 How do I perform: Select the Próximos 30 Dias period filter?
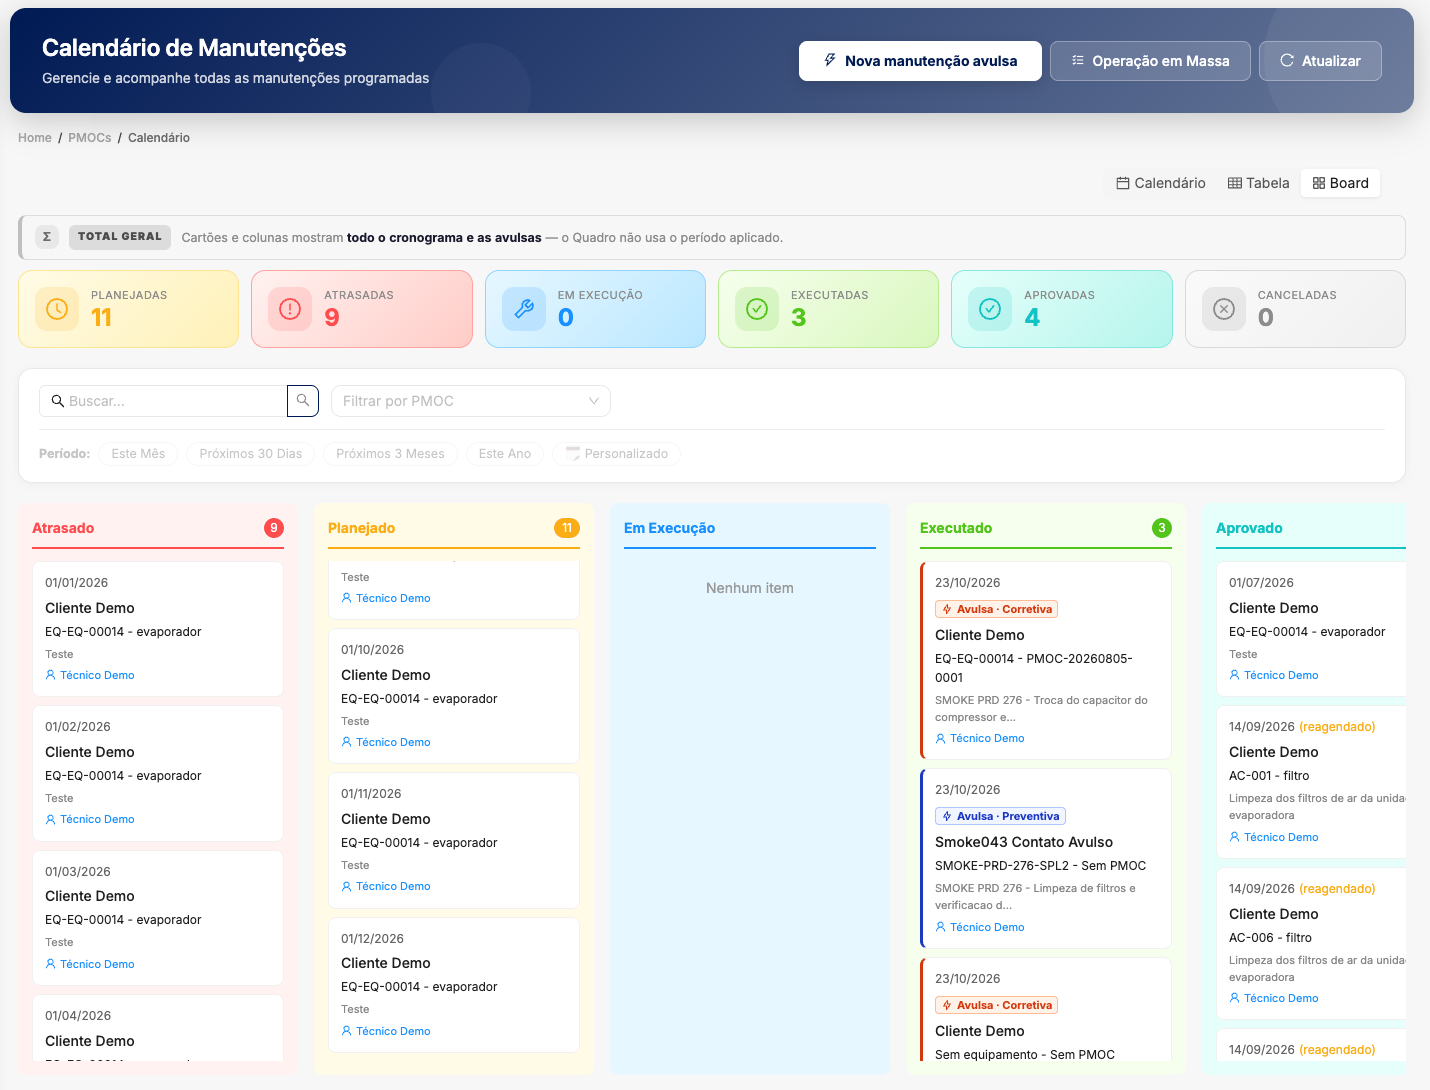[251, 454]
